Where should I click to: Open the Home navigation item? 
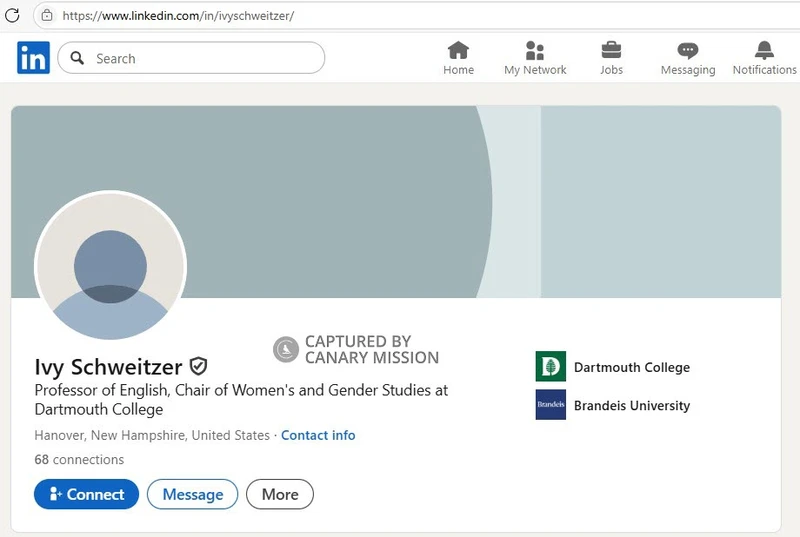tap(458, 58)
